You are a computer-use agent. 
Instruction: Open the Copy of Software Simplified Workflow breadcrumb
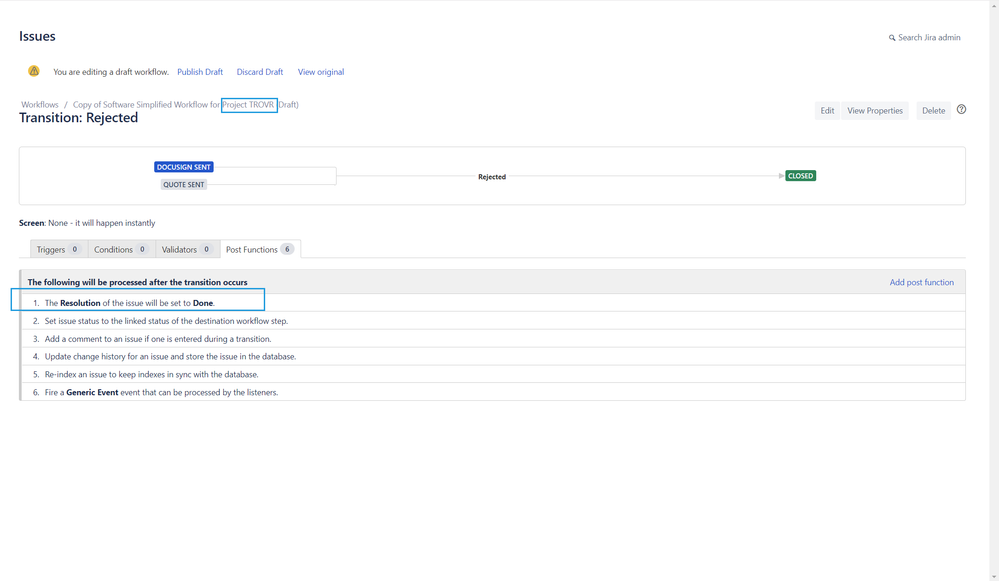(185, 104)
